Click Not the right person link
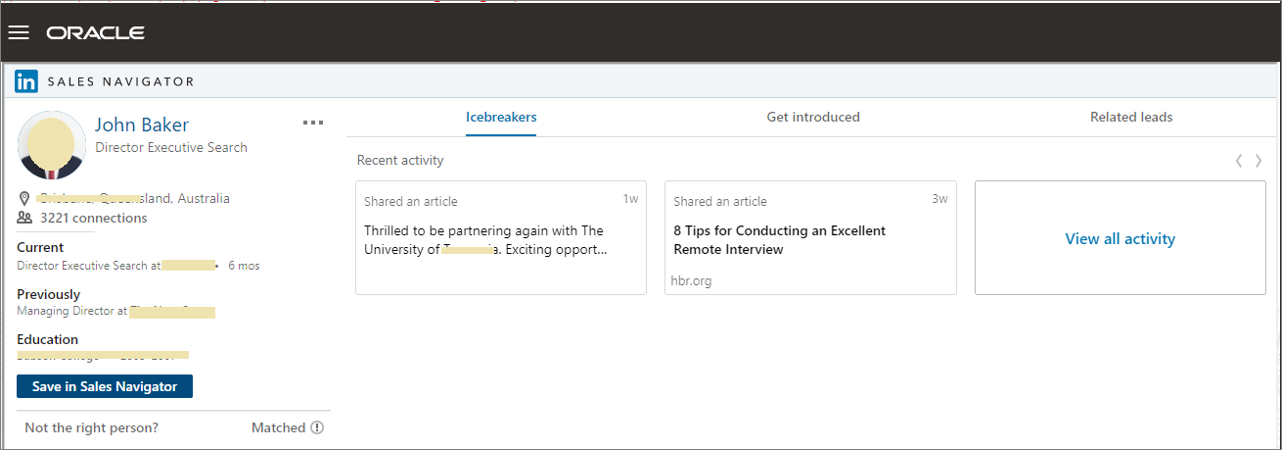 [x=92, y=428]
